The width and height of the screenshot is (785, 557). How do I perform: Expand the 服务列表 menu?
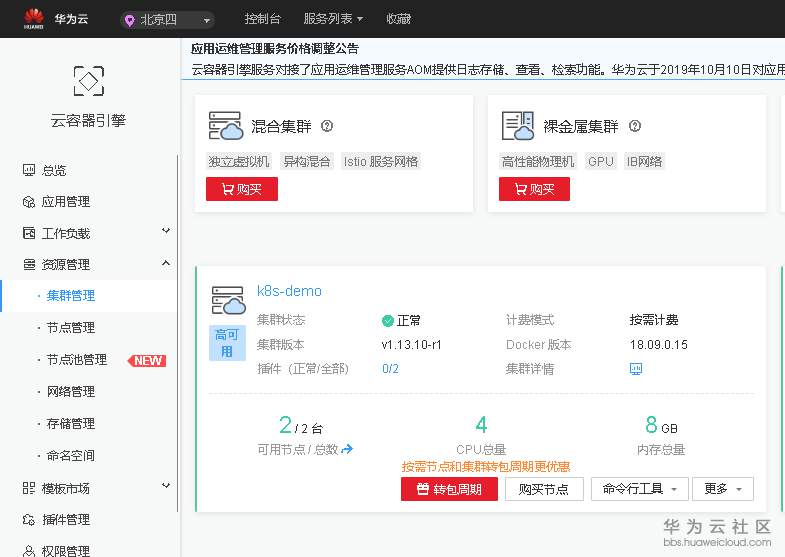pyautogui.click(x=333, y=19)
